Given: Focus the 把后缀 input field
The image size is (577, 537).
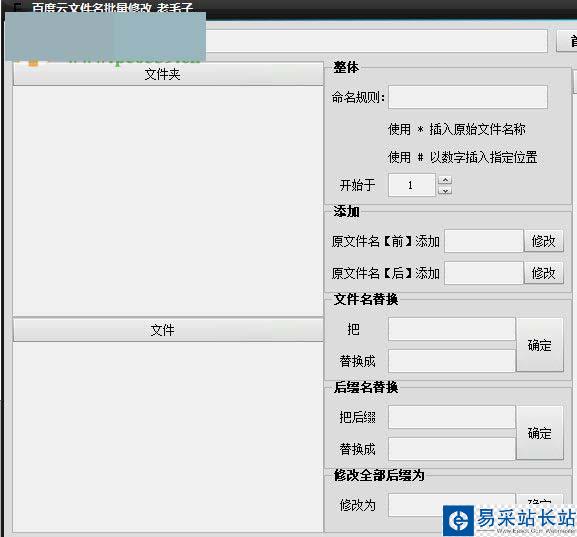Looking at the screenshot, I should [x=452, y=417].
